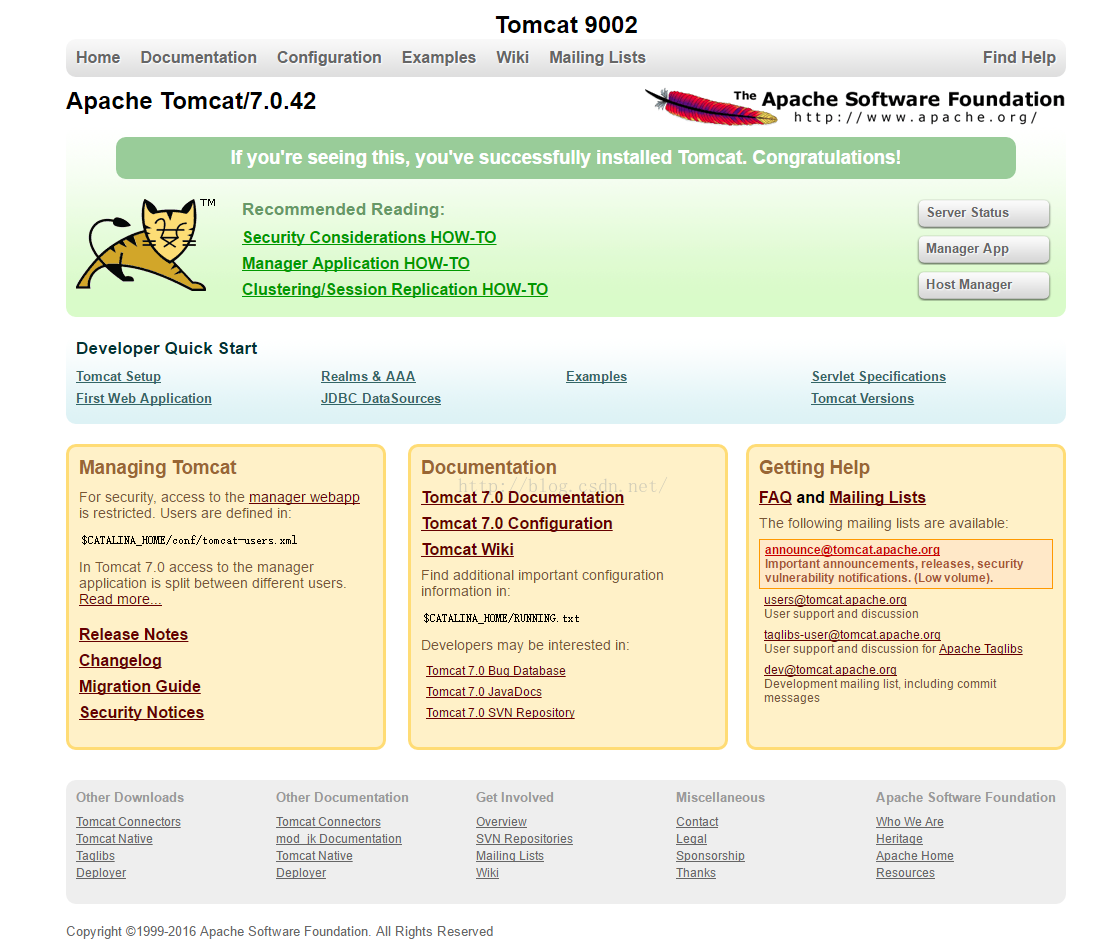Open the Tomcat Versions link

click(862, 398)
